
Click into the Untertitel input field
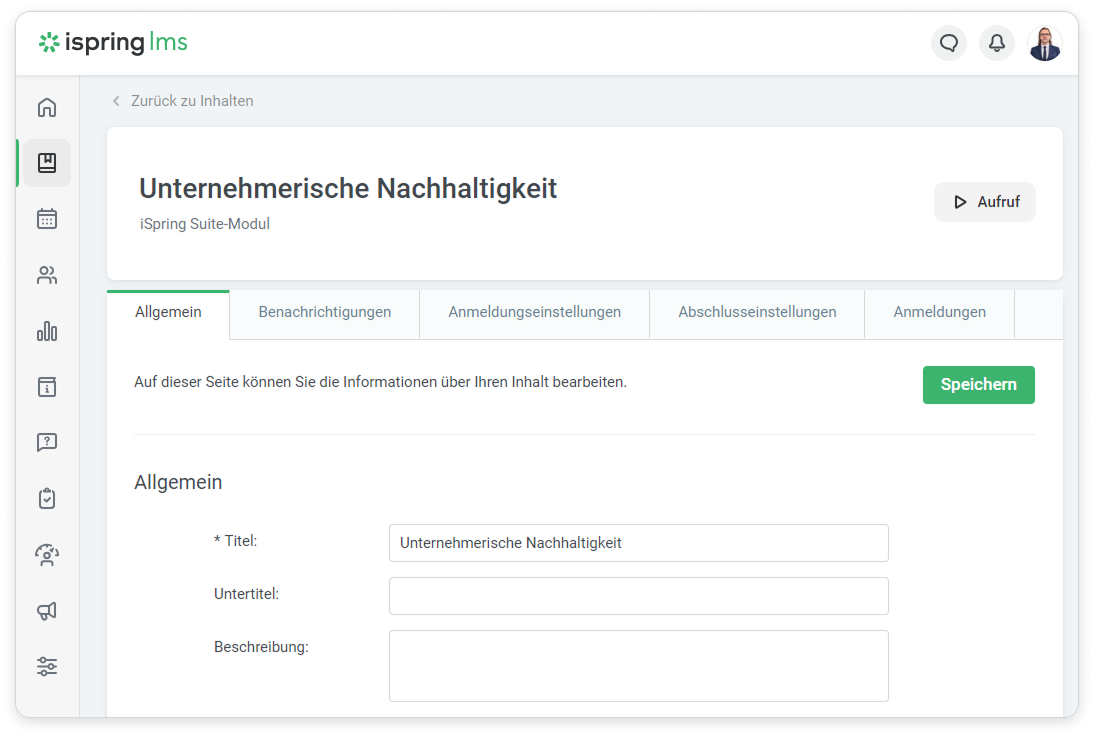pos(638,596)
